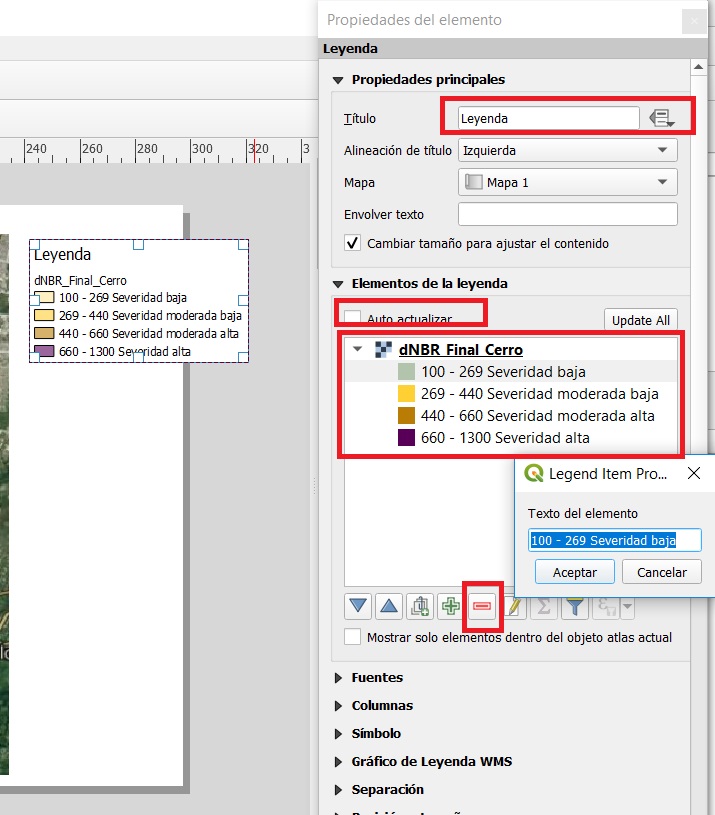
Task: Remove selected legend item with red minus
Action: (x=482, y=606)
